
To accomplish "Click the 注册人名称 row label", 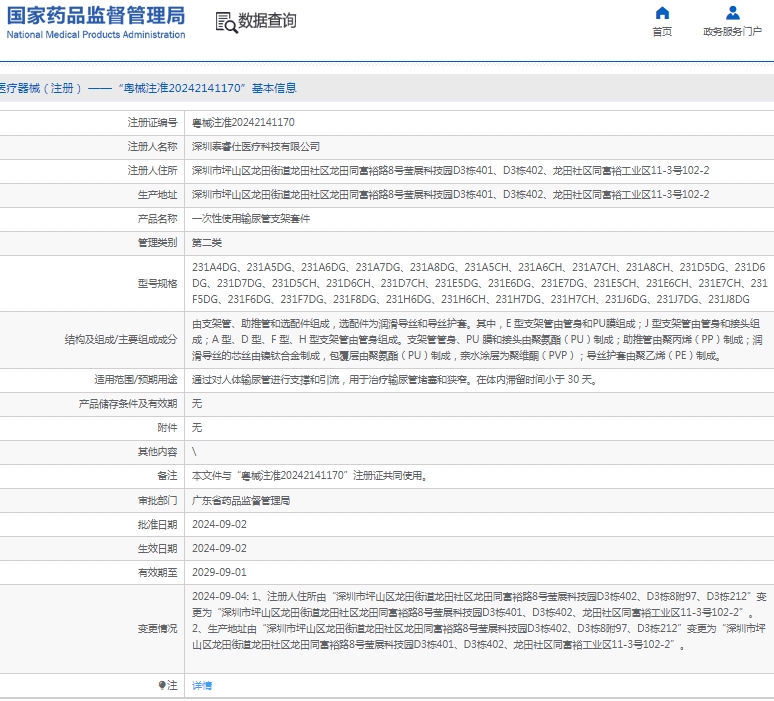I will [153, 147].
